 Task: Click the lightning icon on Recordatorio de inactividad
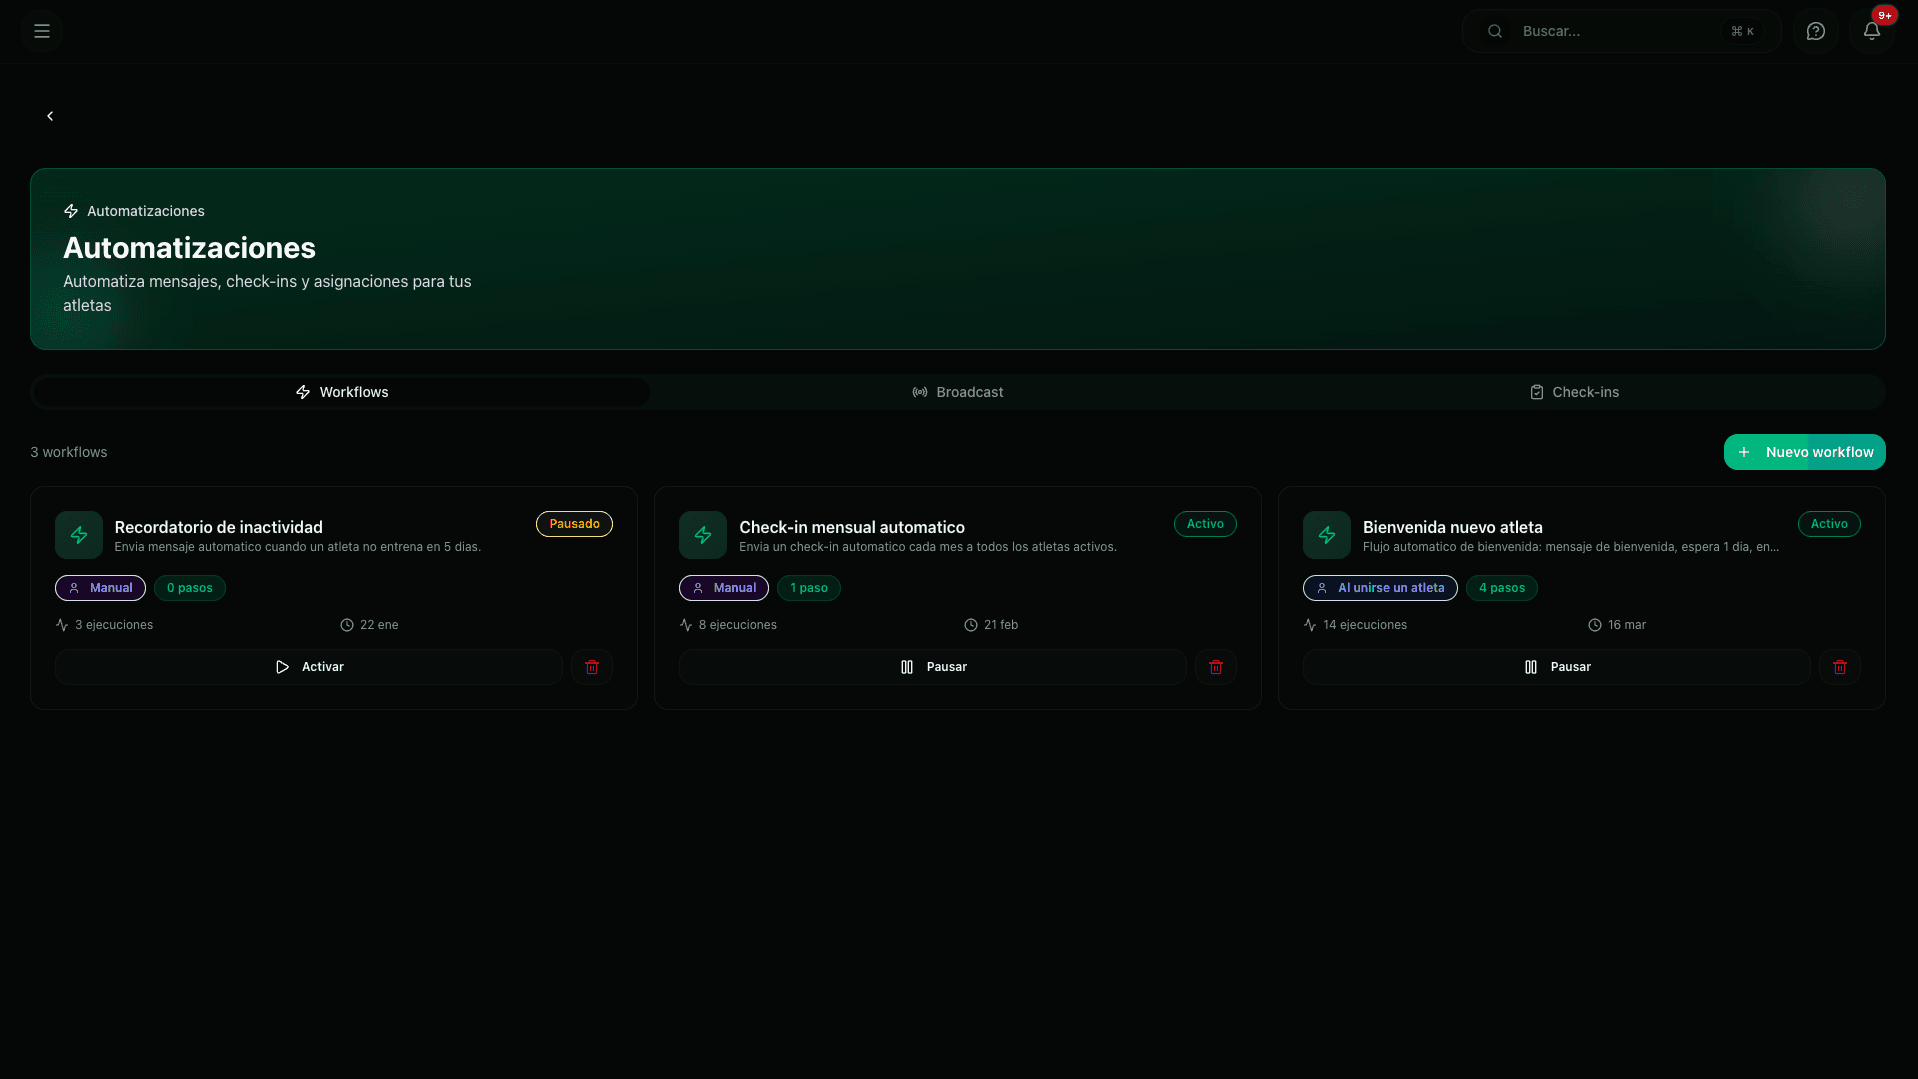tap(79, 535)
